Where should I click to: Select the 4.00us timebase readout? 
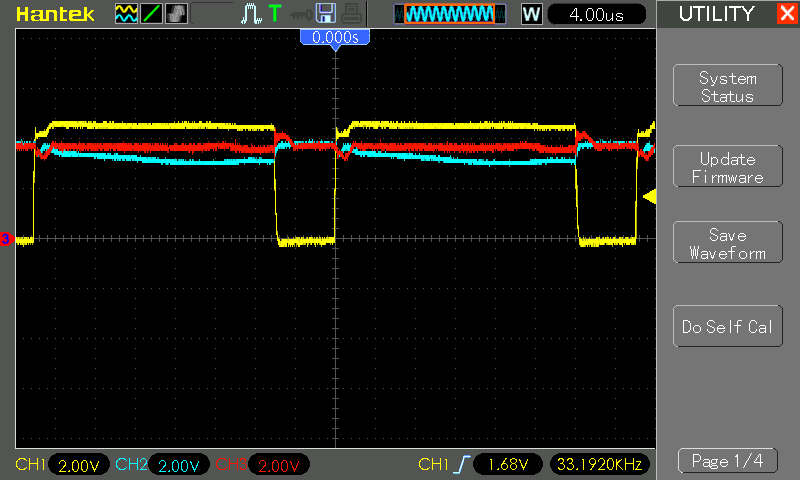595,14
